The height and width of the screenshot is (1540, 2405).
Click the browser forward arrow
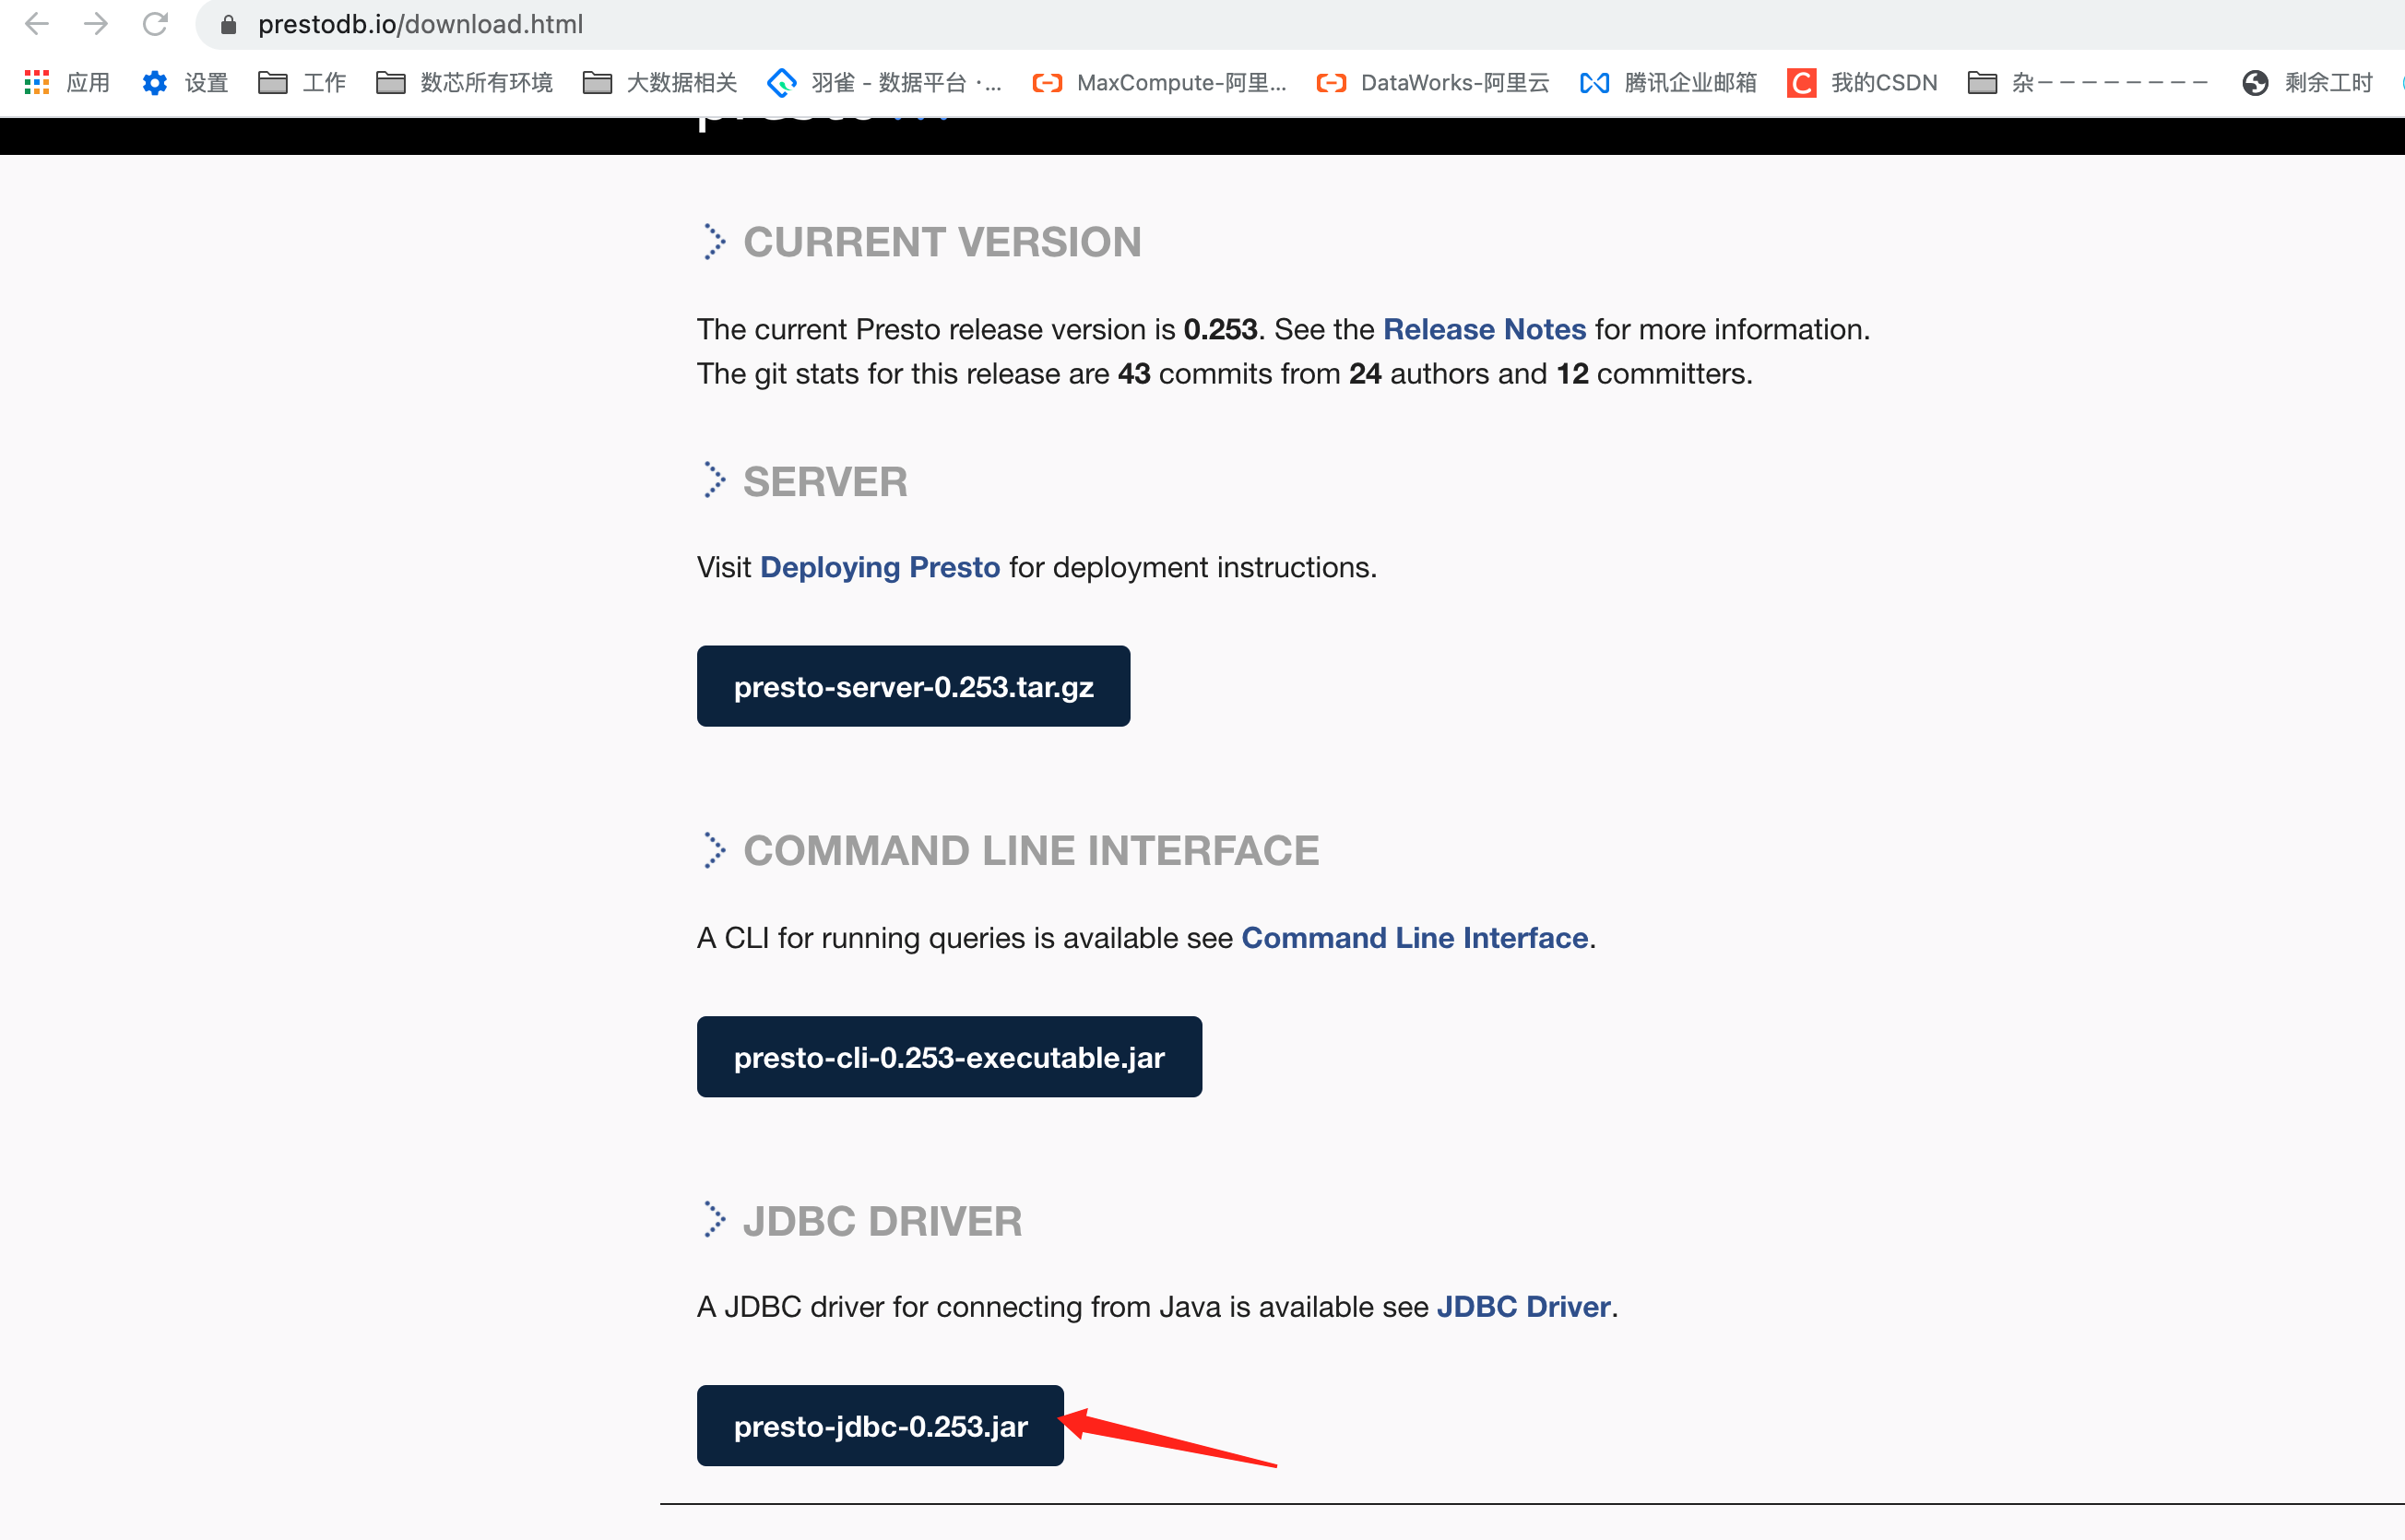click(96, 24)
